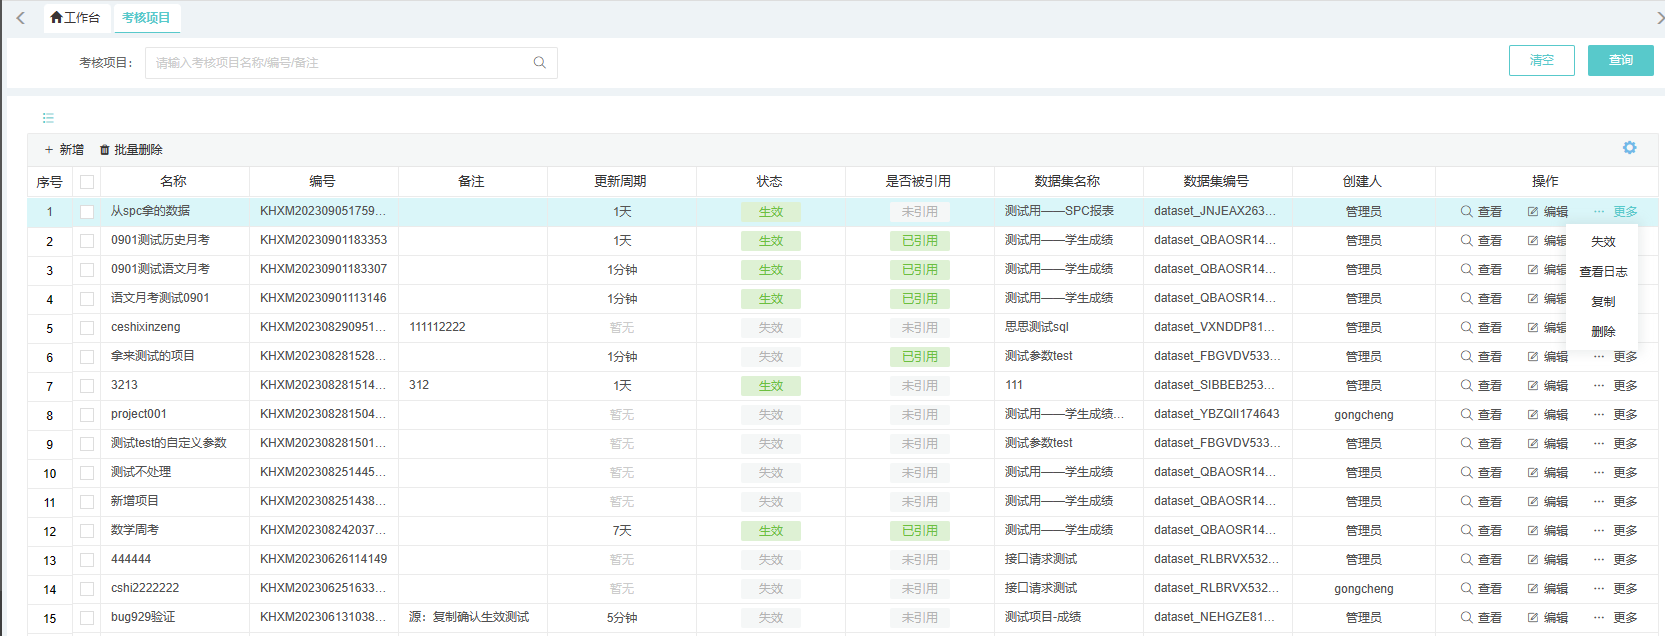Edit the 数学周考 row
Image resolution: width=1665 pixels, height=636 pixels.
click(1547, 531)
